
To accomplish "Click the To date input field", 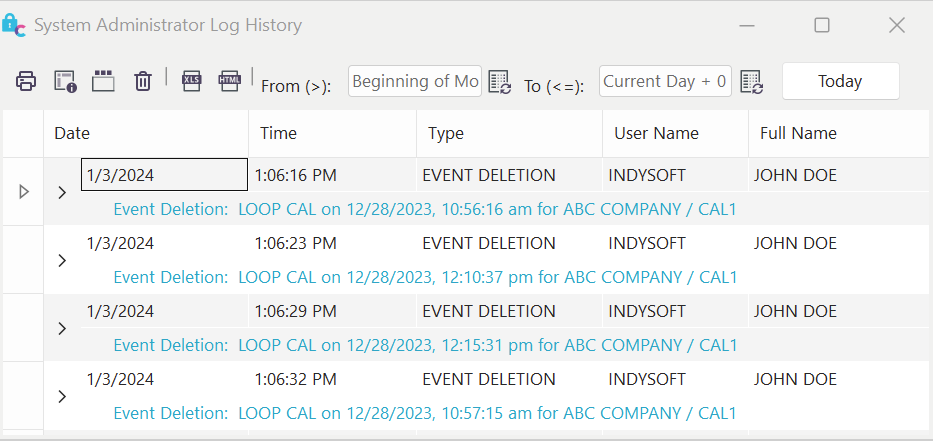I will point(665,81).
